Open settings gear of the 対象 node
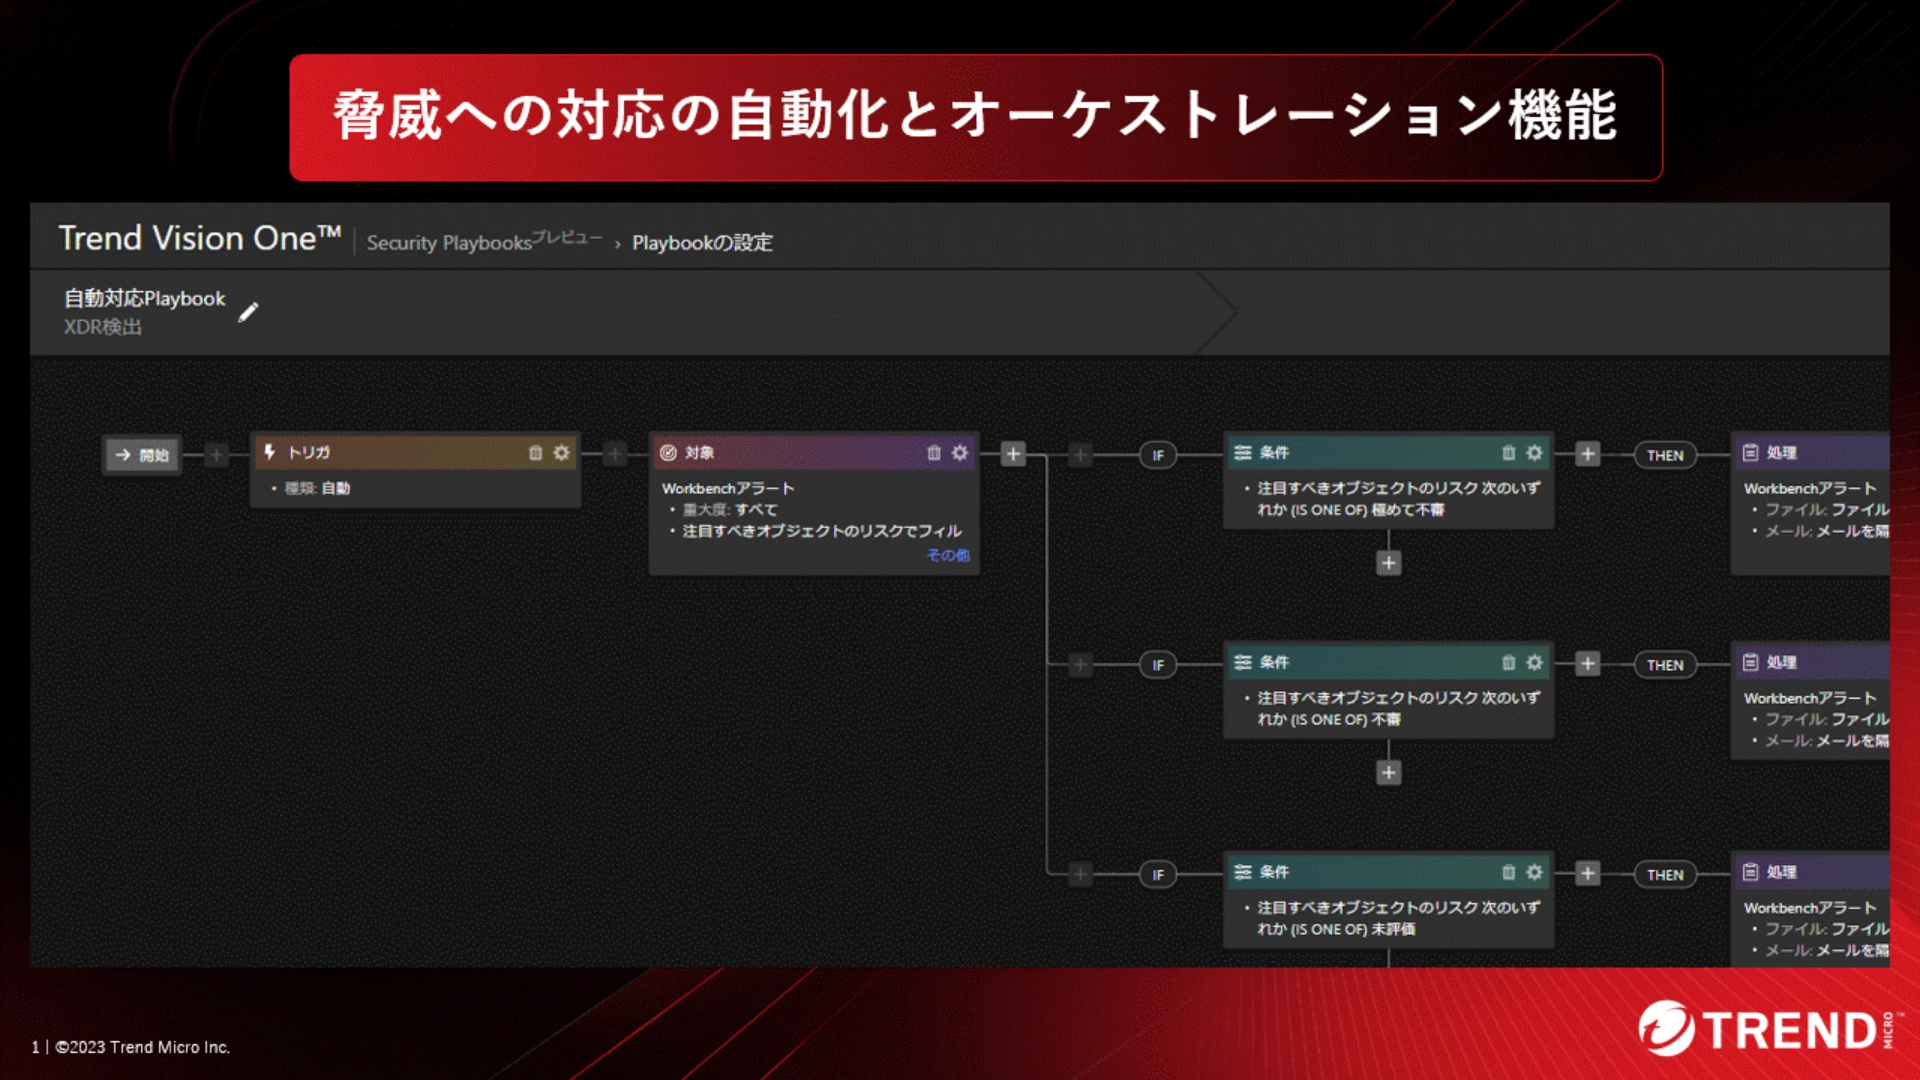 960,453
